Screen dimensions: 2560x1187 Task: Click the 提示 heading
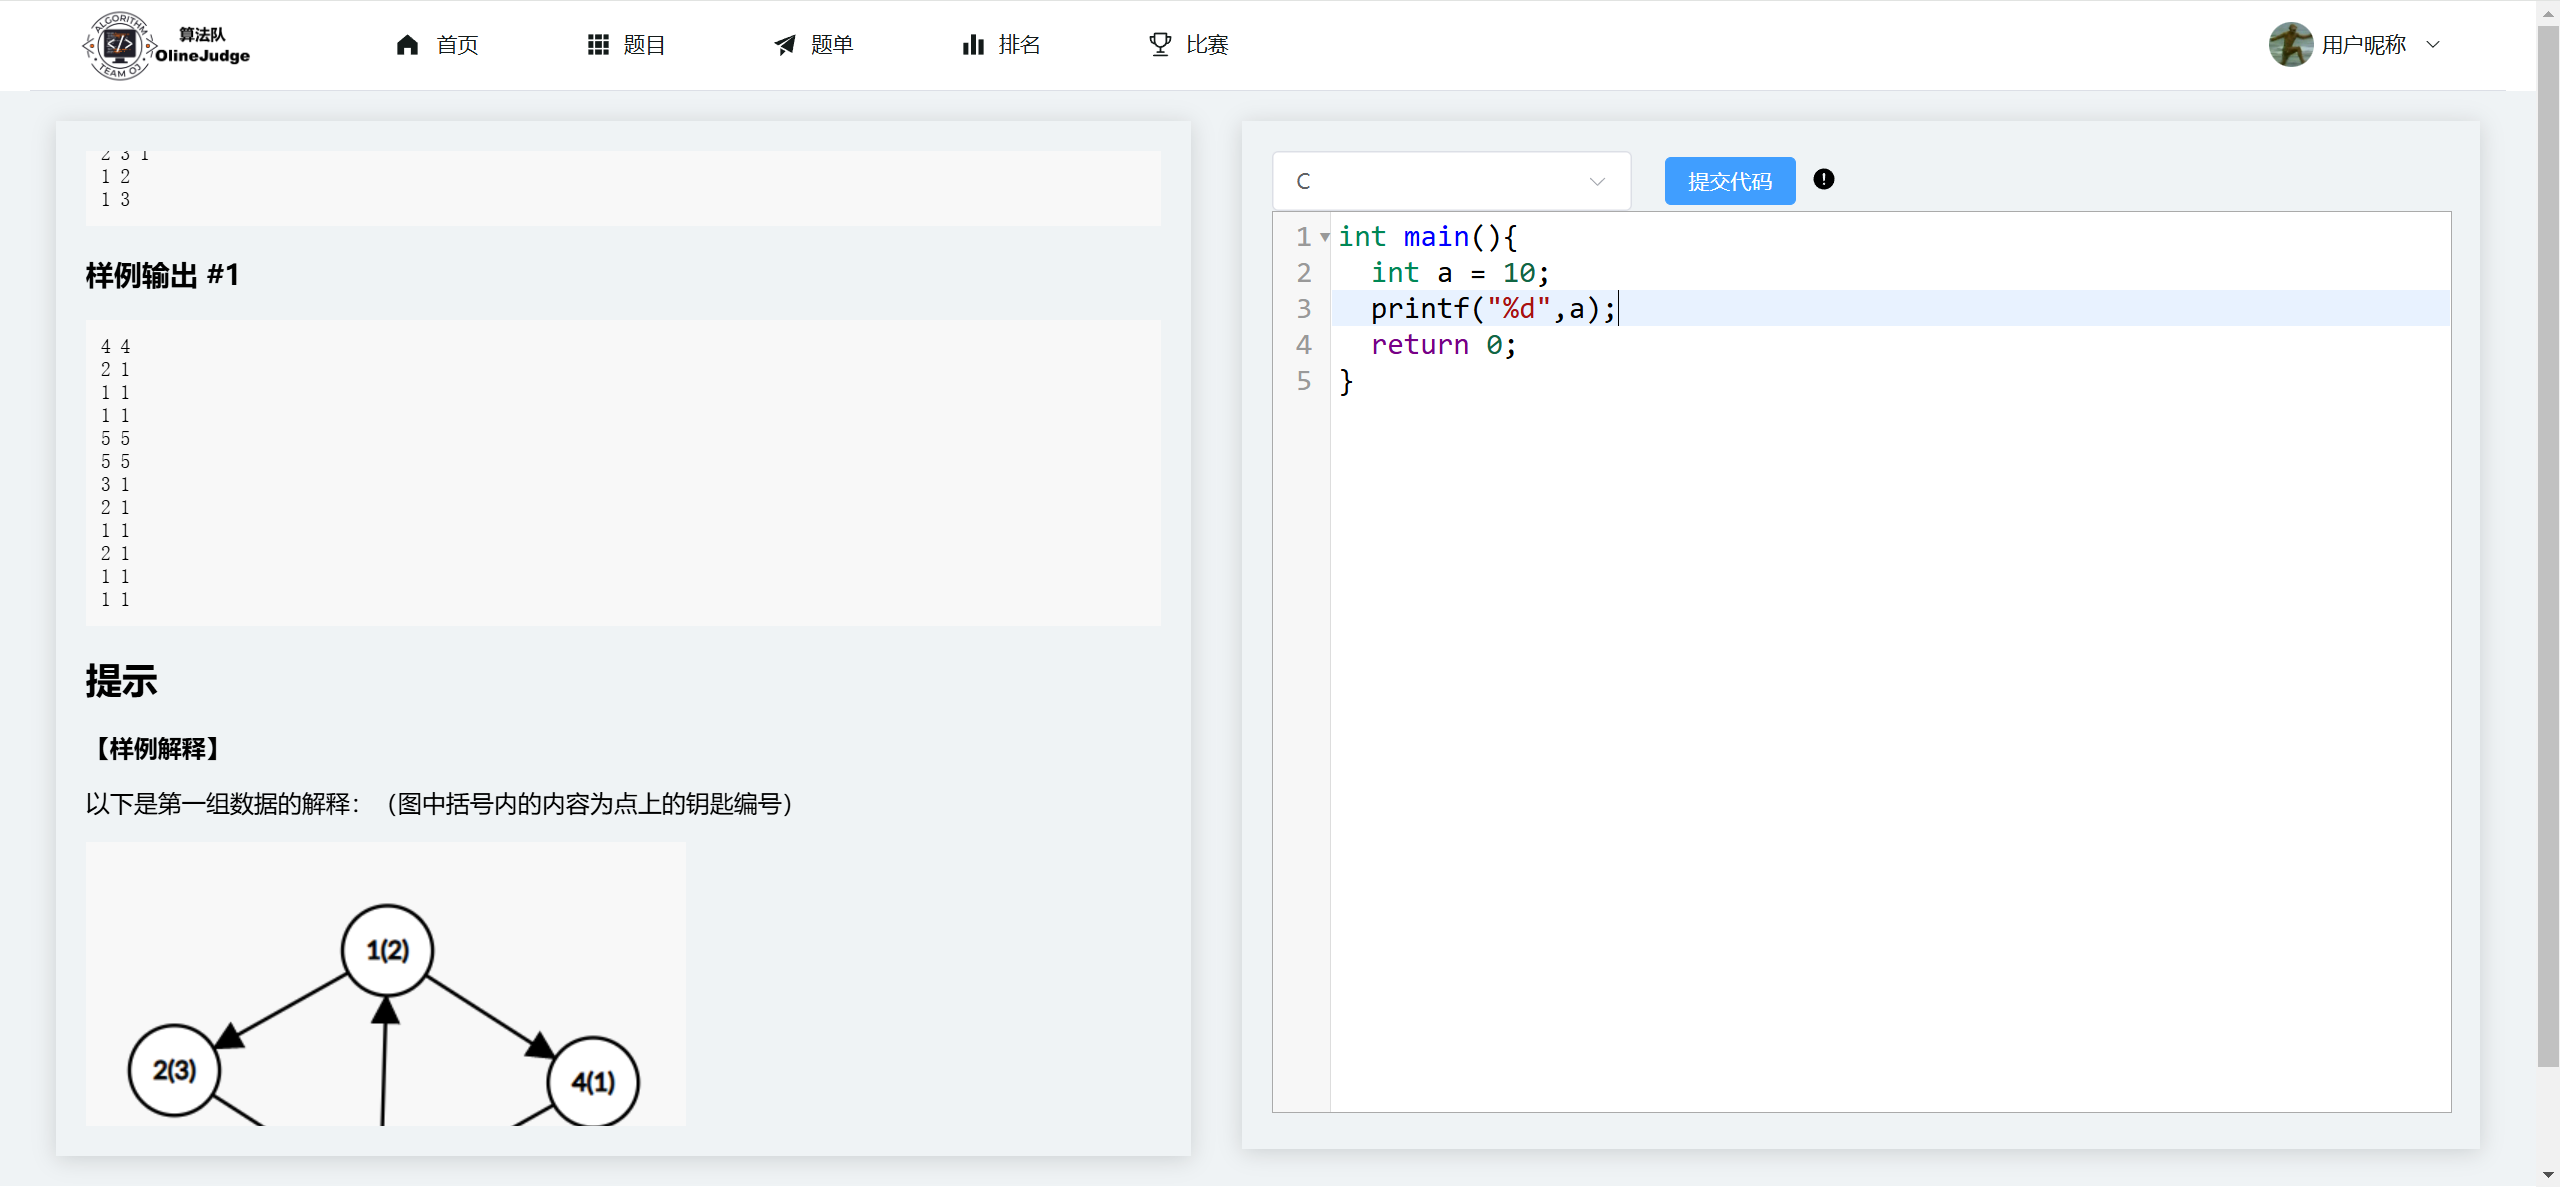121,681
